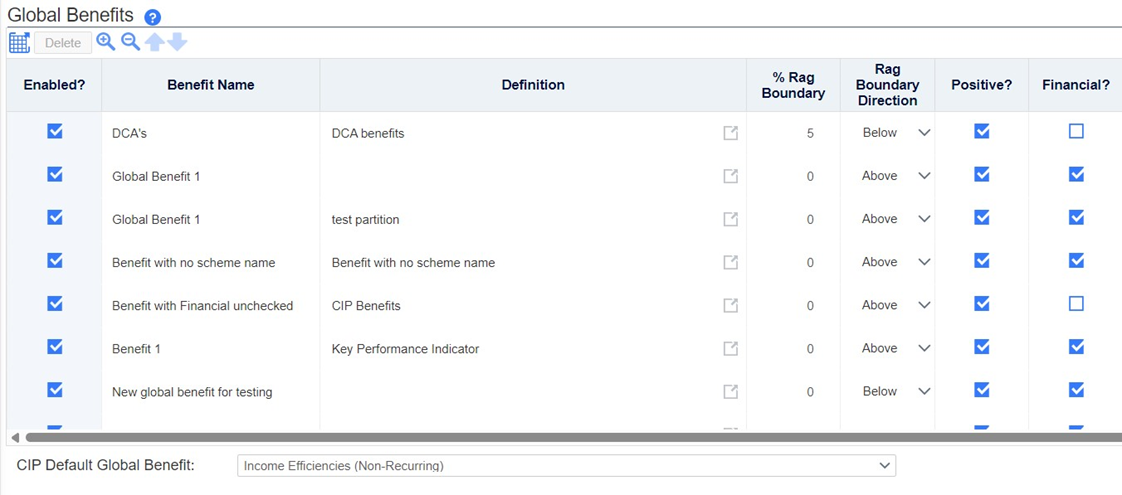Click the % Rag Boundary column header
Viewport: 1122px width, 495px height.
[x=793, y=85]
